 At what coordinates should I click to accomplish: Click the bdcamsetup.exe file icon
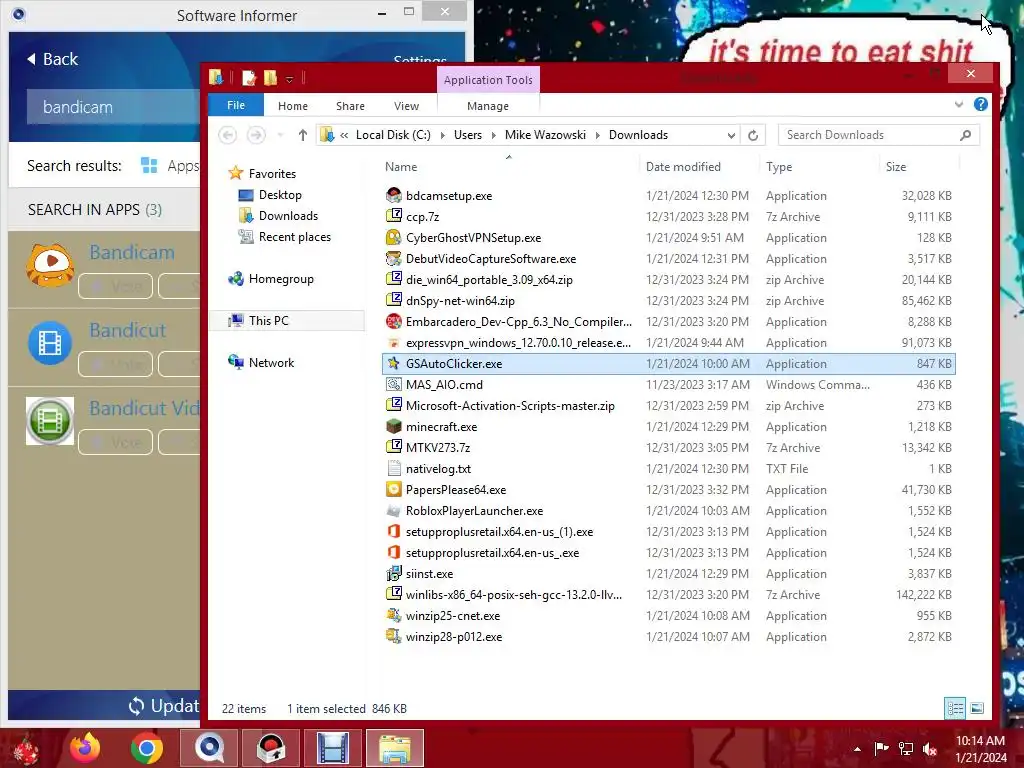(393, 195)
